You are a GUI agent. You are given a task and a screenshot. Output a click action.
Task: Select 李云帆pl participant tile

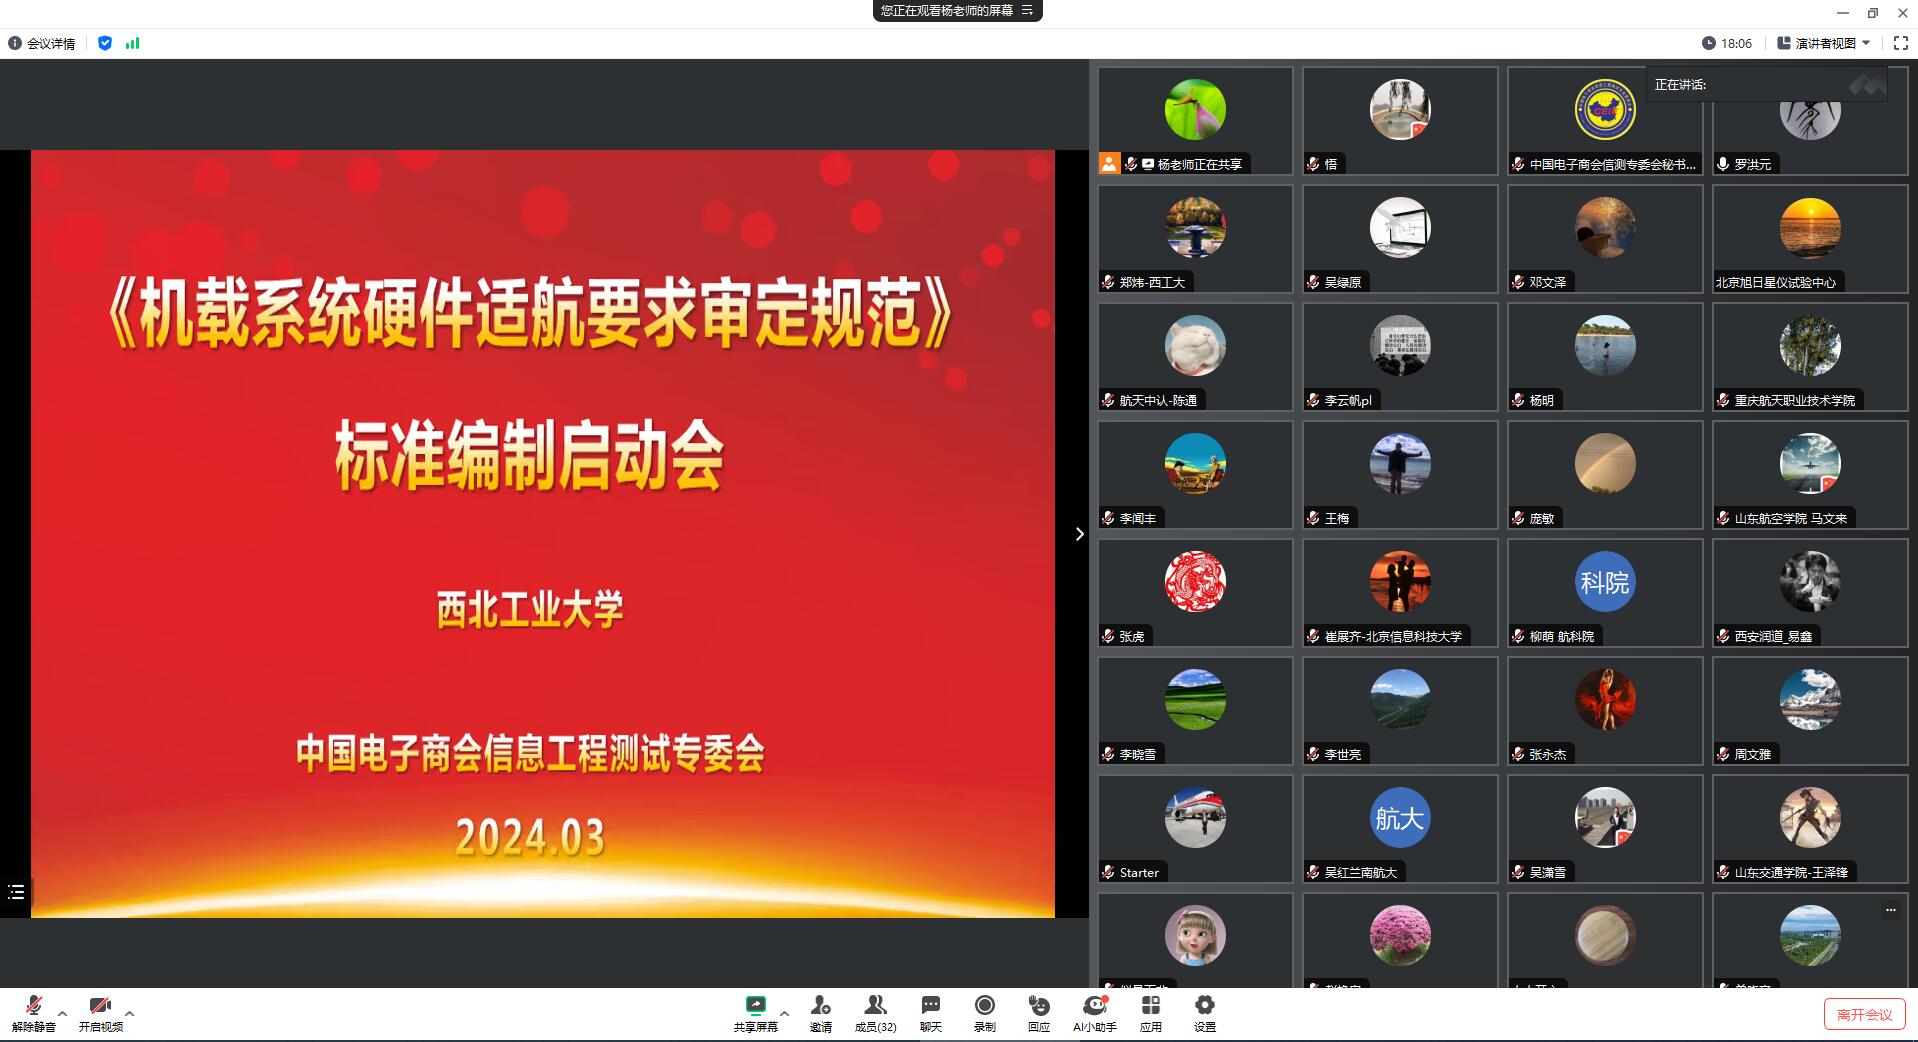[1400, 357]
